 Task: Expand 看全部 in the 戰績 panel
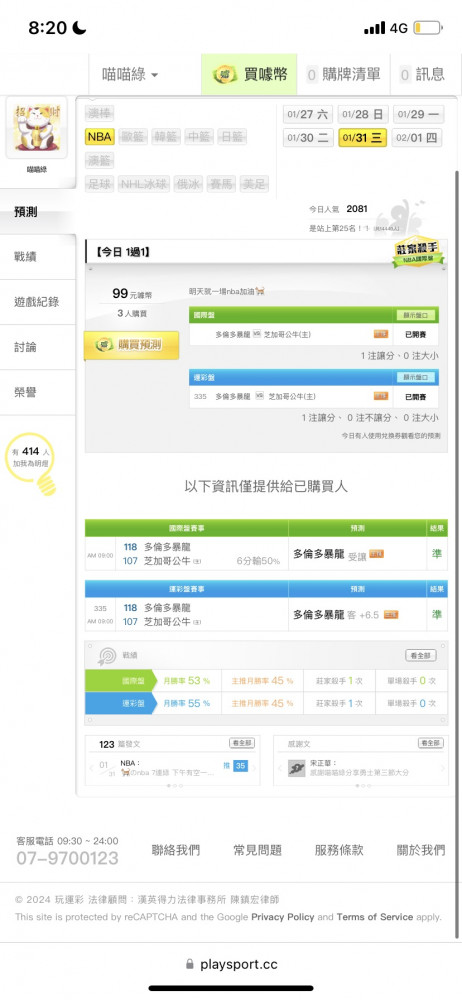click(421, 655)
